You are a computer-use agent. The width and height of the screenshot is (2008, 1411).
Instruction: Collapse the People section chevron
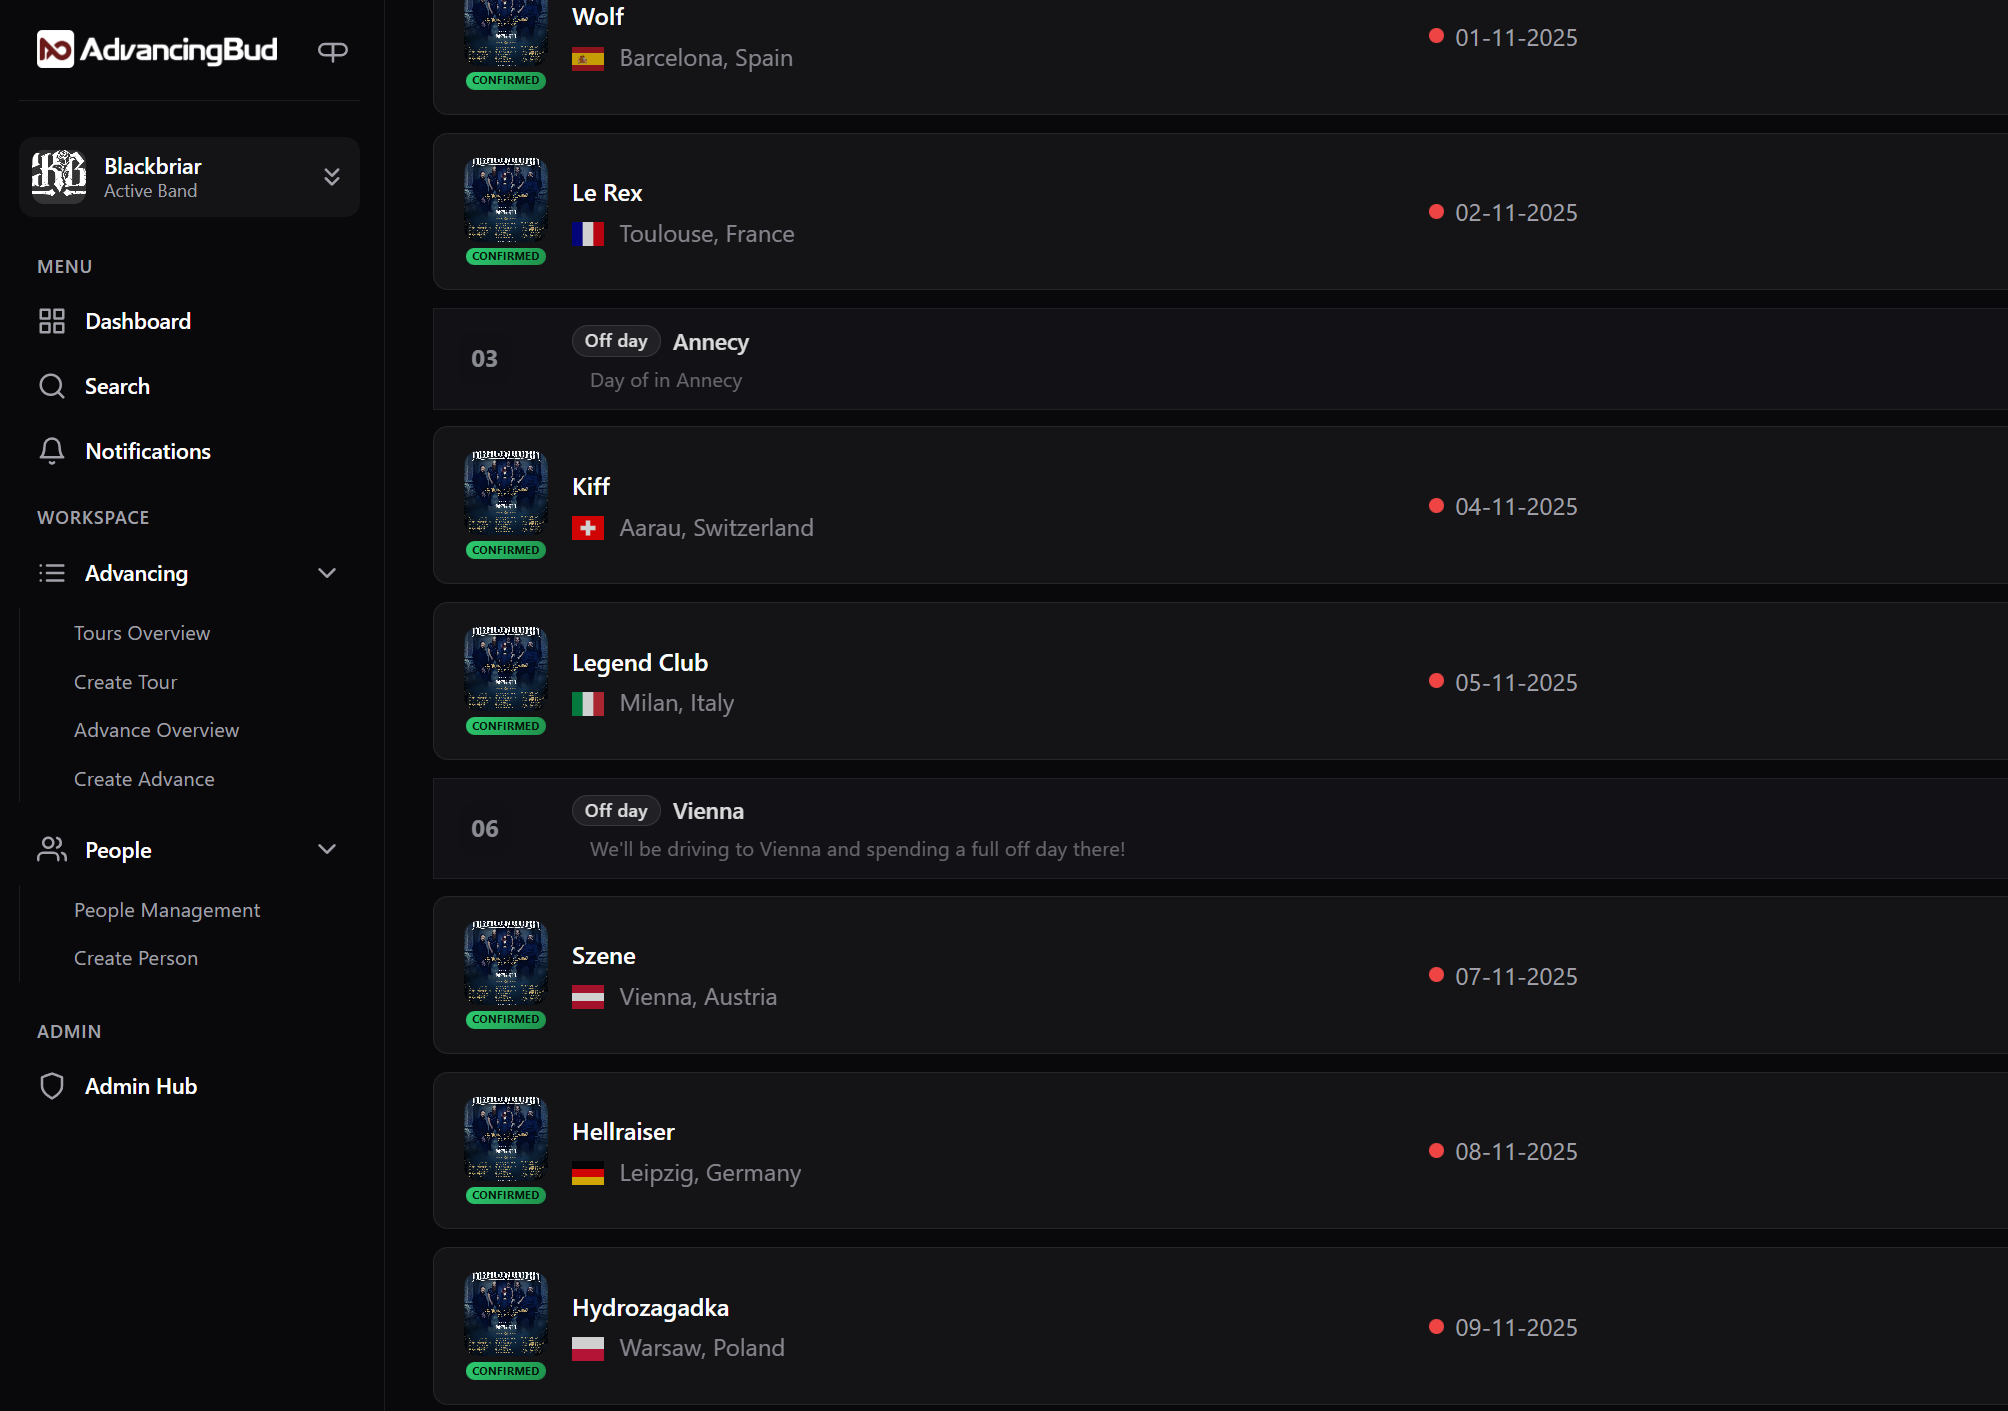(327, 849)
